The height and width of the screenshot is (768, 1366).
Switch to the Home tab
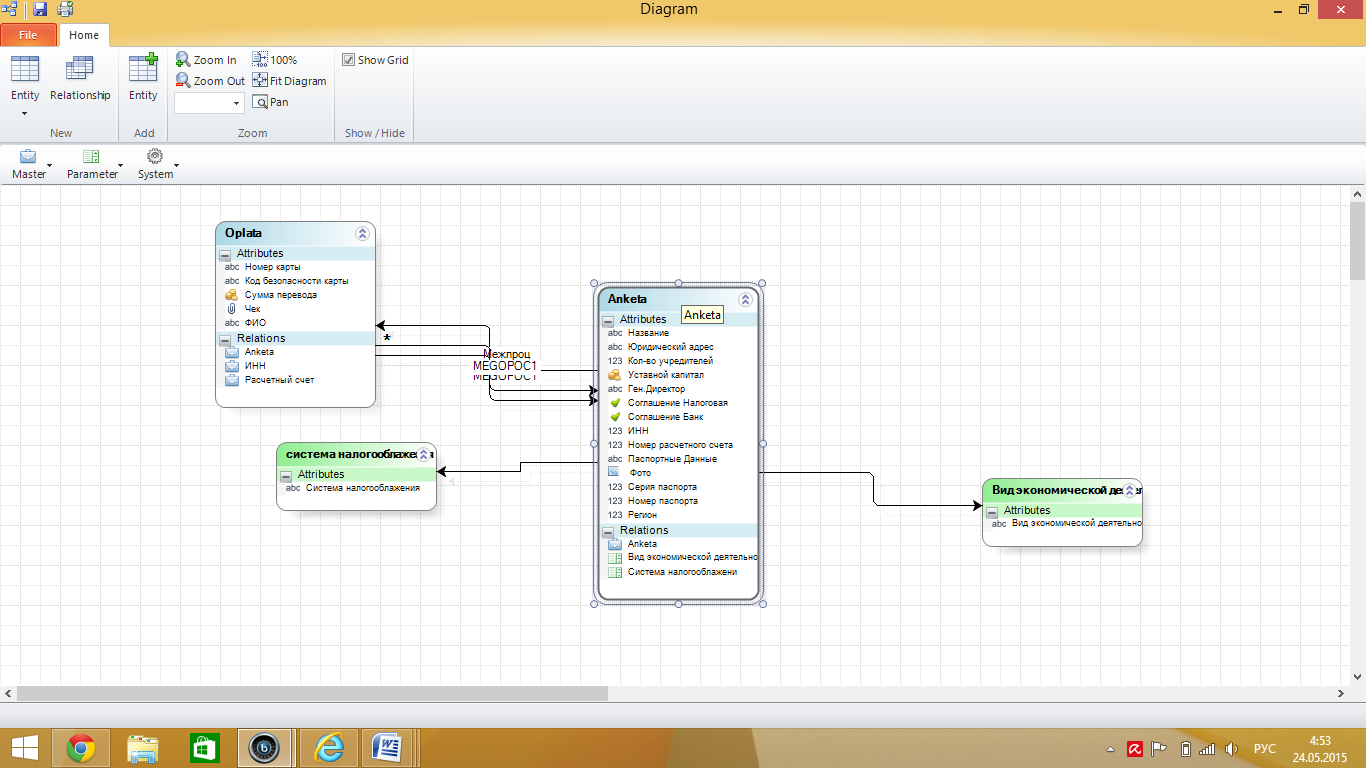84,35
